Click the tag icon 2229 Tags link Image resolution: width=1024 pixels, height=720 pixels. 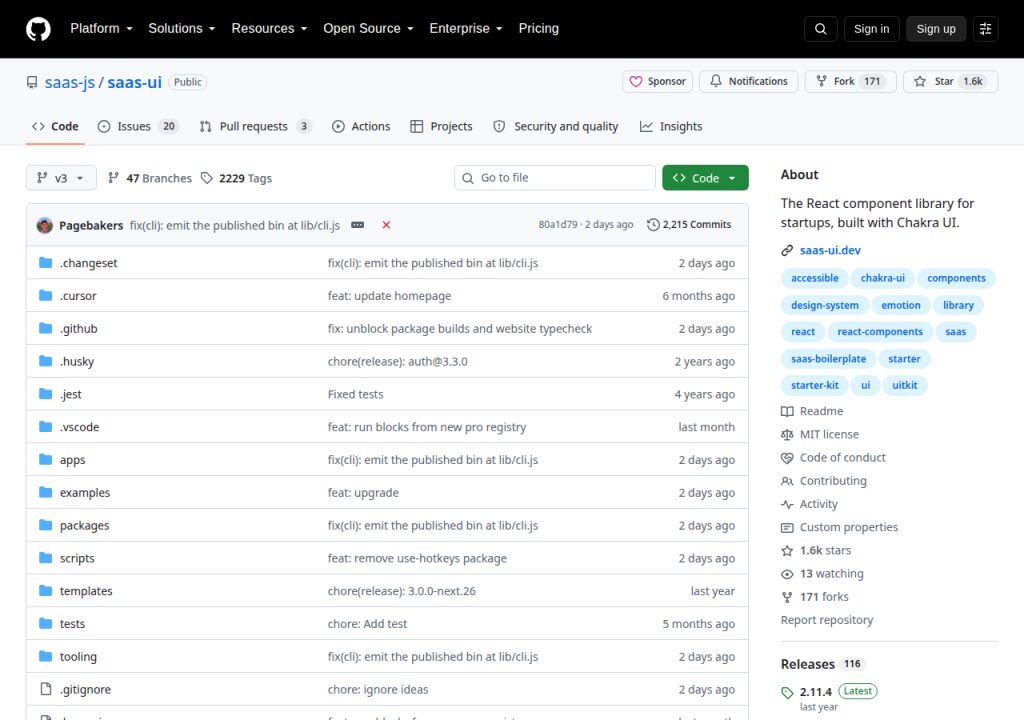236,178
